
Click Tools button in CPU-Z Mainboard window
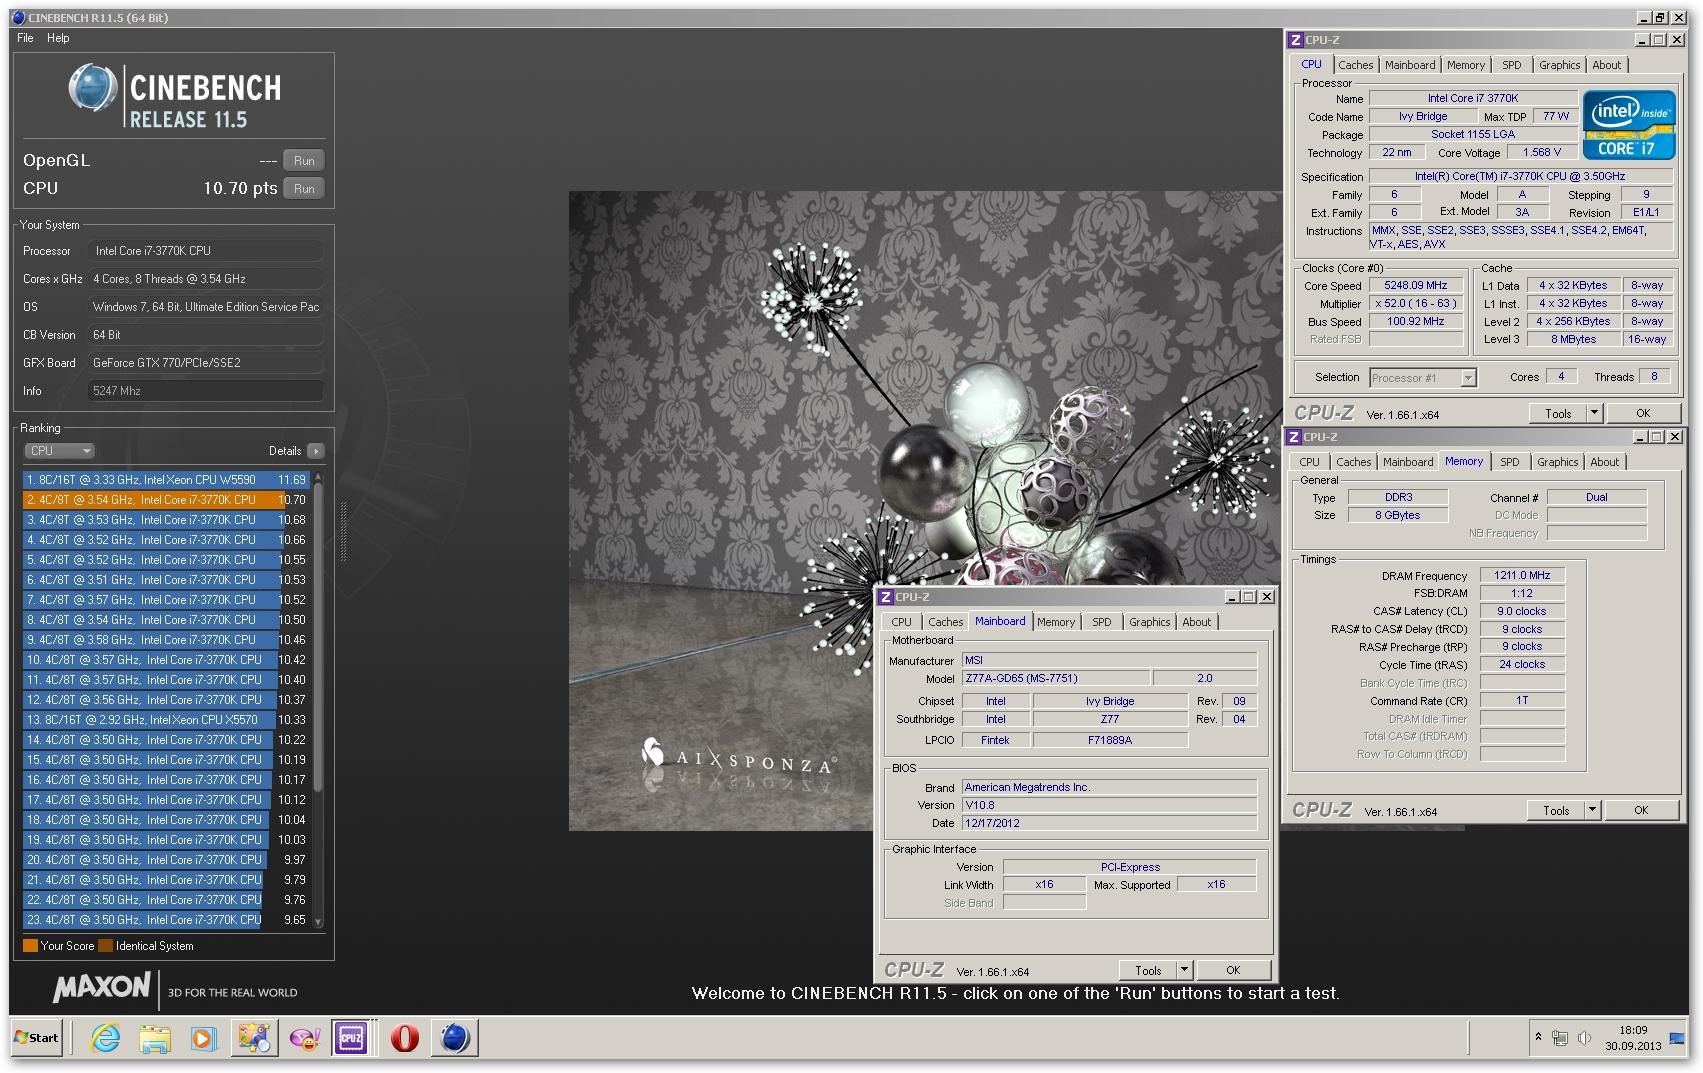1148,970
